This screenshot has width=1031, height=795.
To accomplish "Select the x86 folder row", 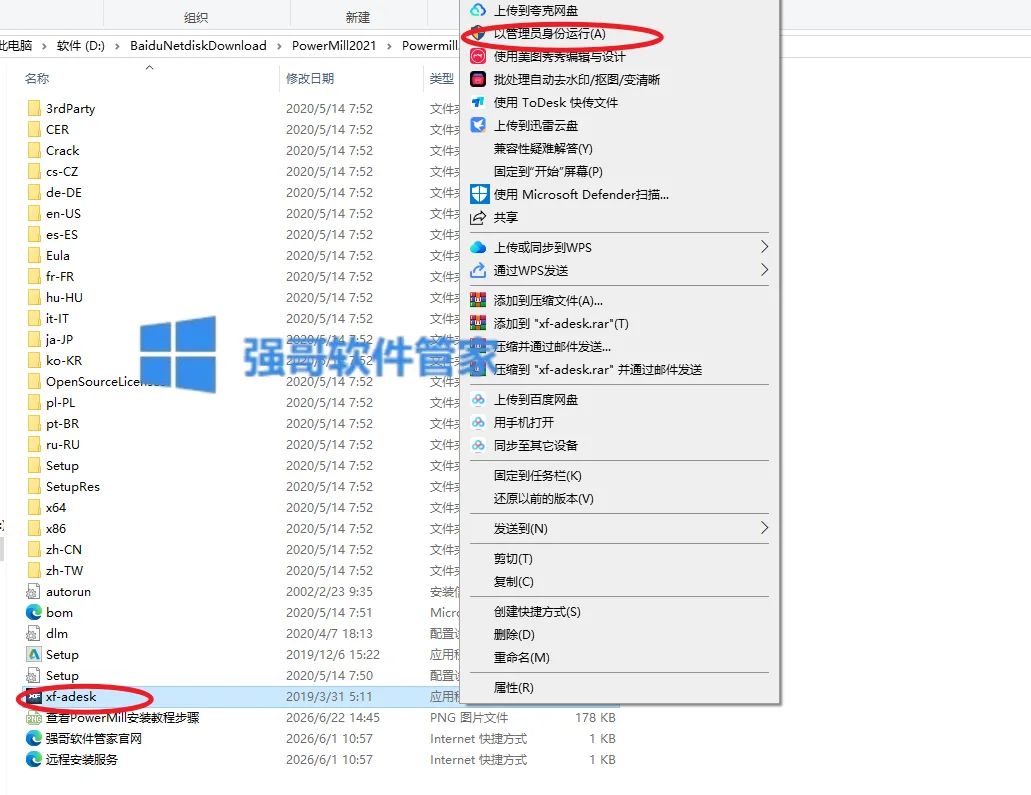I will click(242, 529).
